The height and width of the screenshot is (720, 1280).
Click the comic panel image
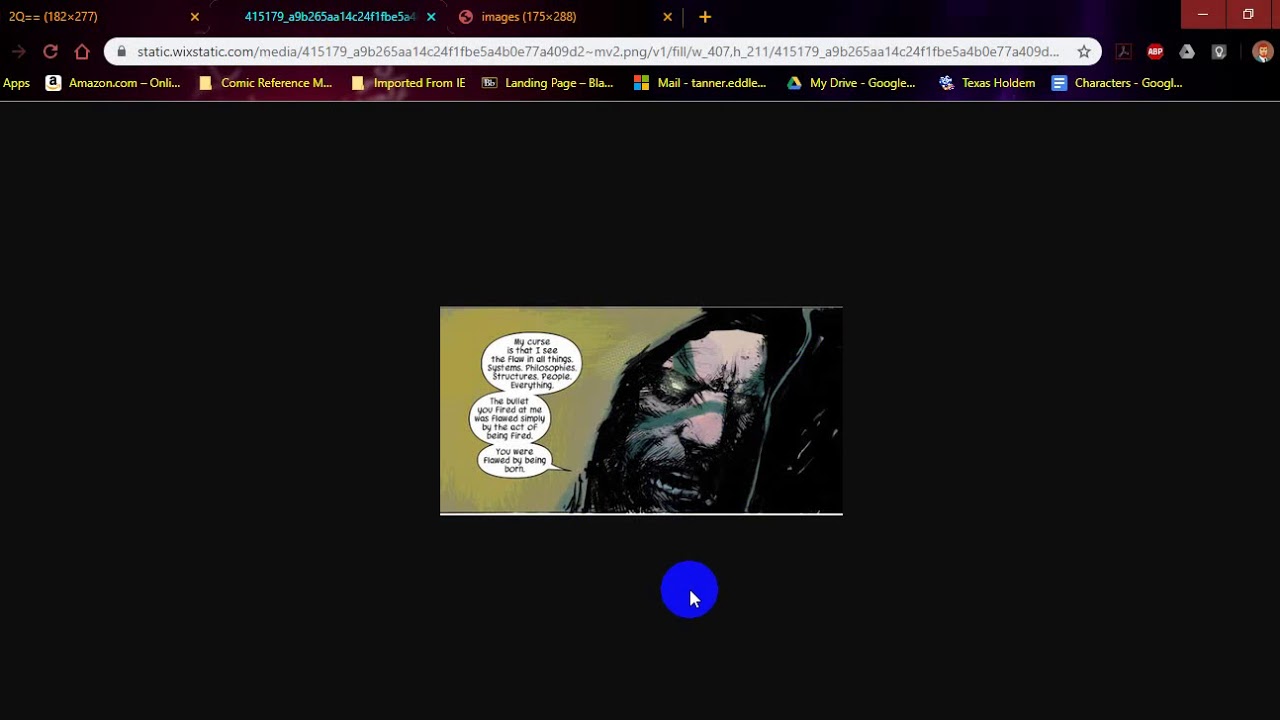641,411
